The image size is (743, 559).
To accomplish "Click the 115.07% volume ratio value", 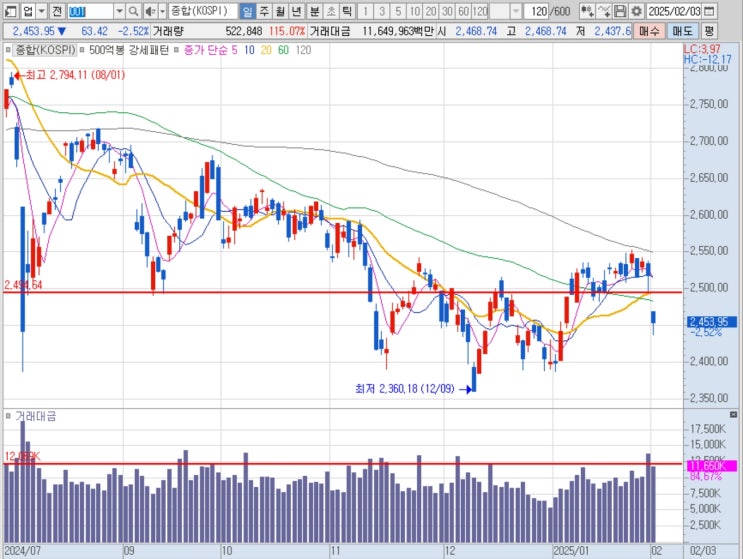I will [287, 31].
